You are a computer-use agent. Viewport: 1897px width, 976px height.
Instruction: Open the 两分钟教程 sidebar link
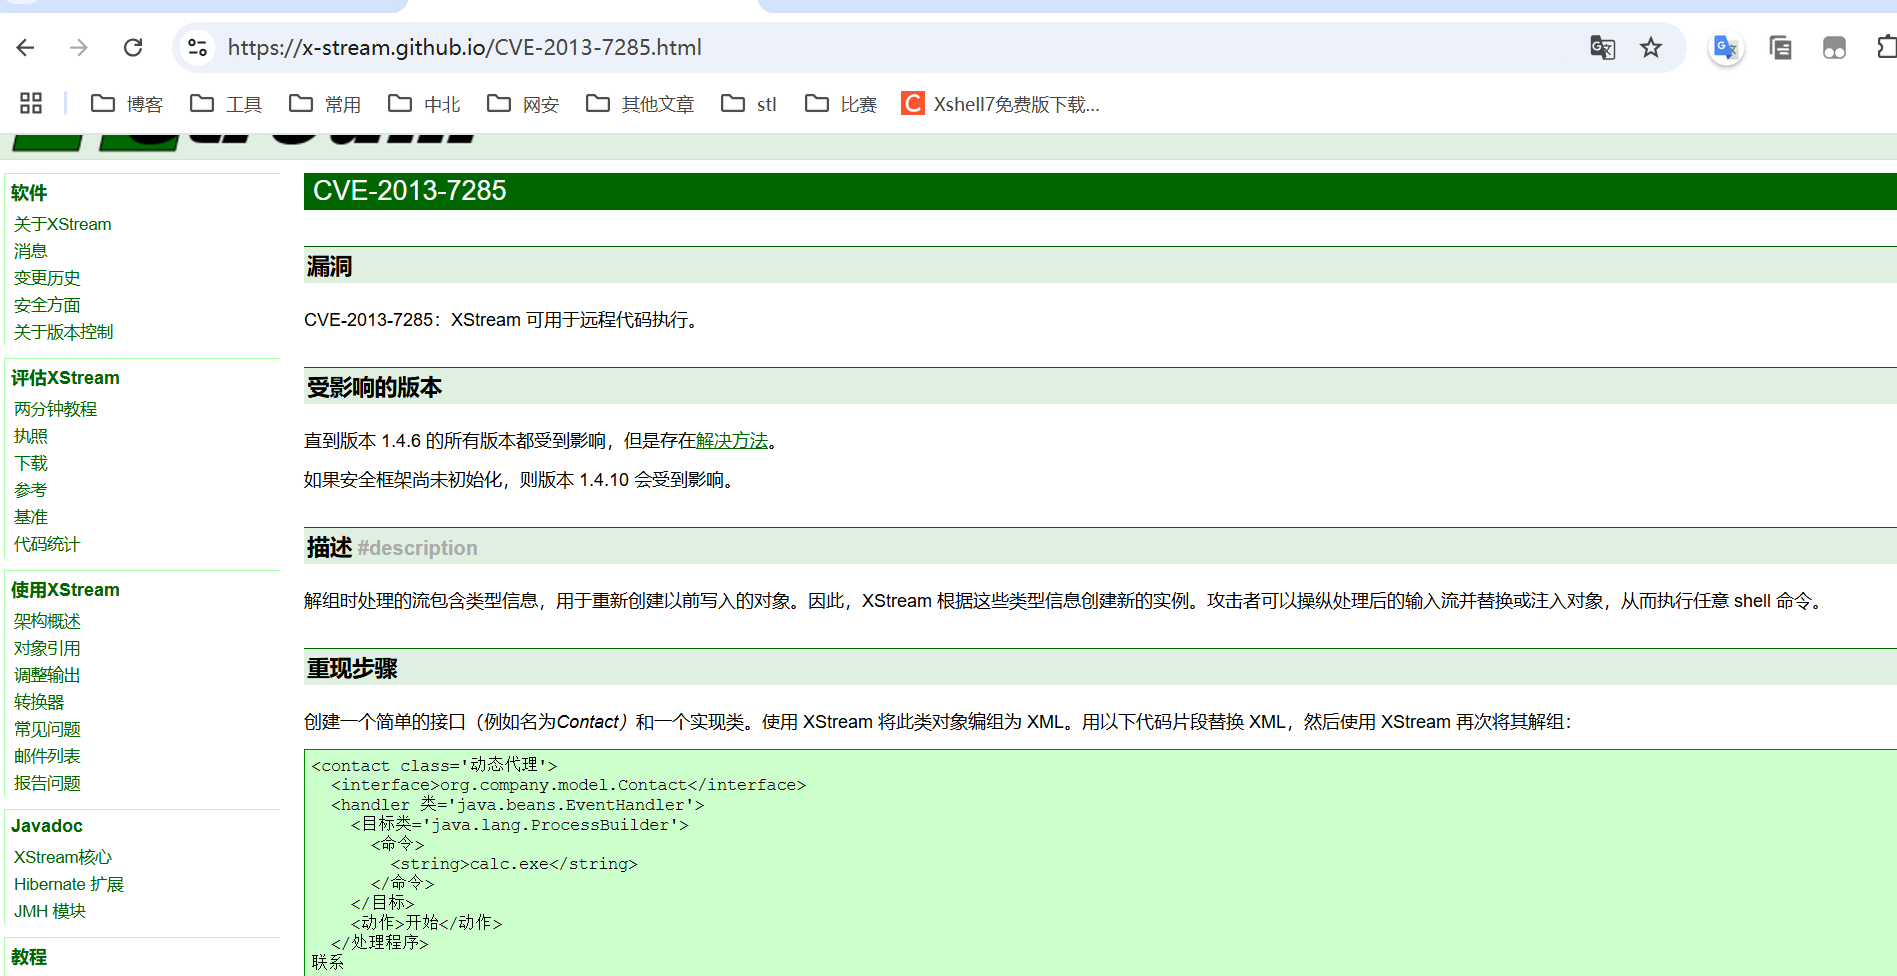tap(56, 409)
